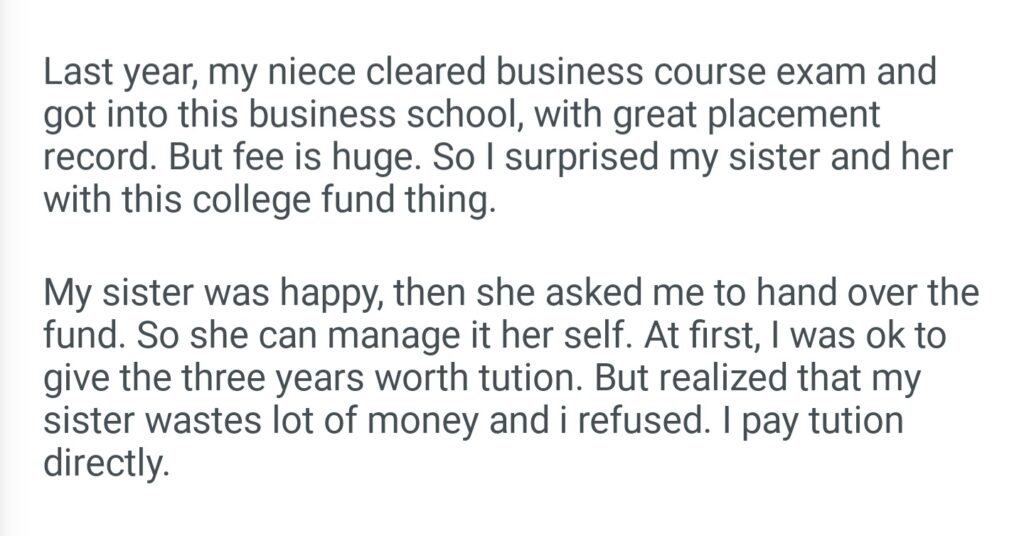The width and height of the screenshot is (1024, 536).
Task: Click the word "record"
Action: point(97,157)
